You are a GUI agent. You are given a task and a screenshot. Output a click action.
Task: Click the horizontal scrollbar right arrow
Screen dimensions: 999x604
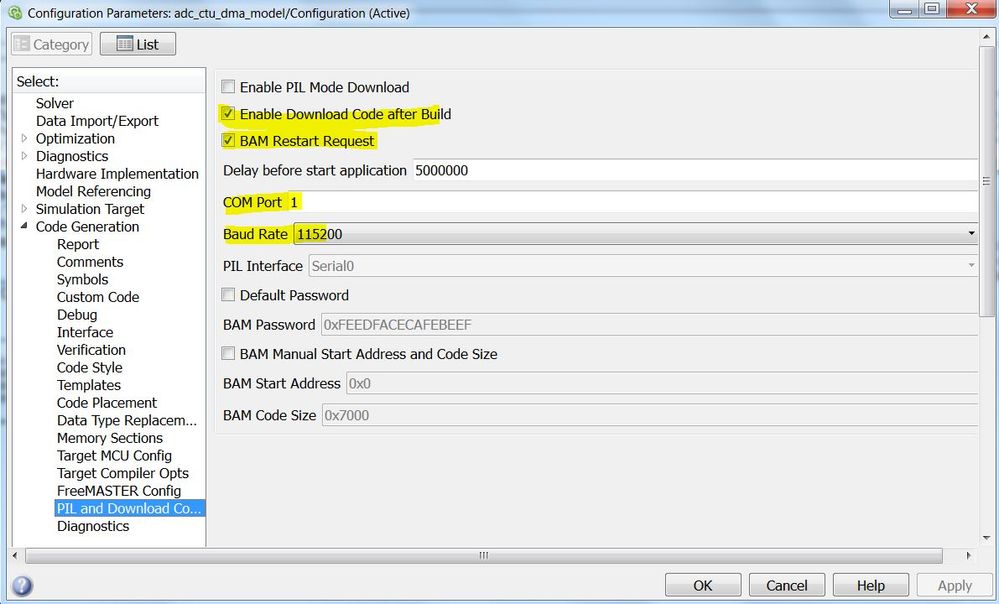[x=968, y=556]
